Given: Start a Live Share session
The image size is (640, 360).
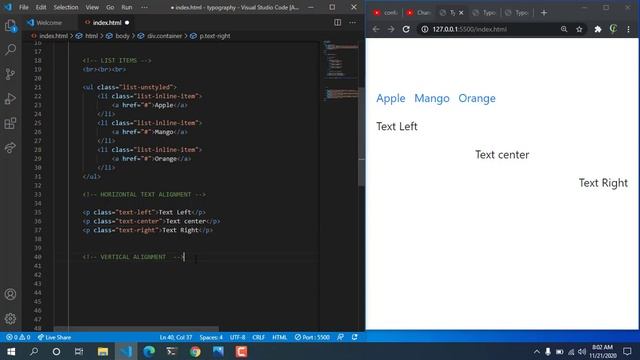Looking at the screenshot, I should point(54,337).
